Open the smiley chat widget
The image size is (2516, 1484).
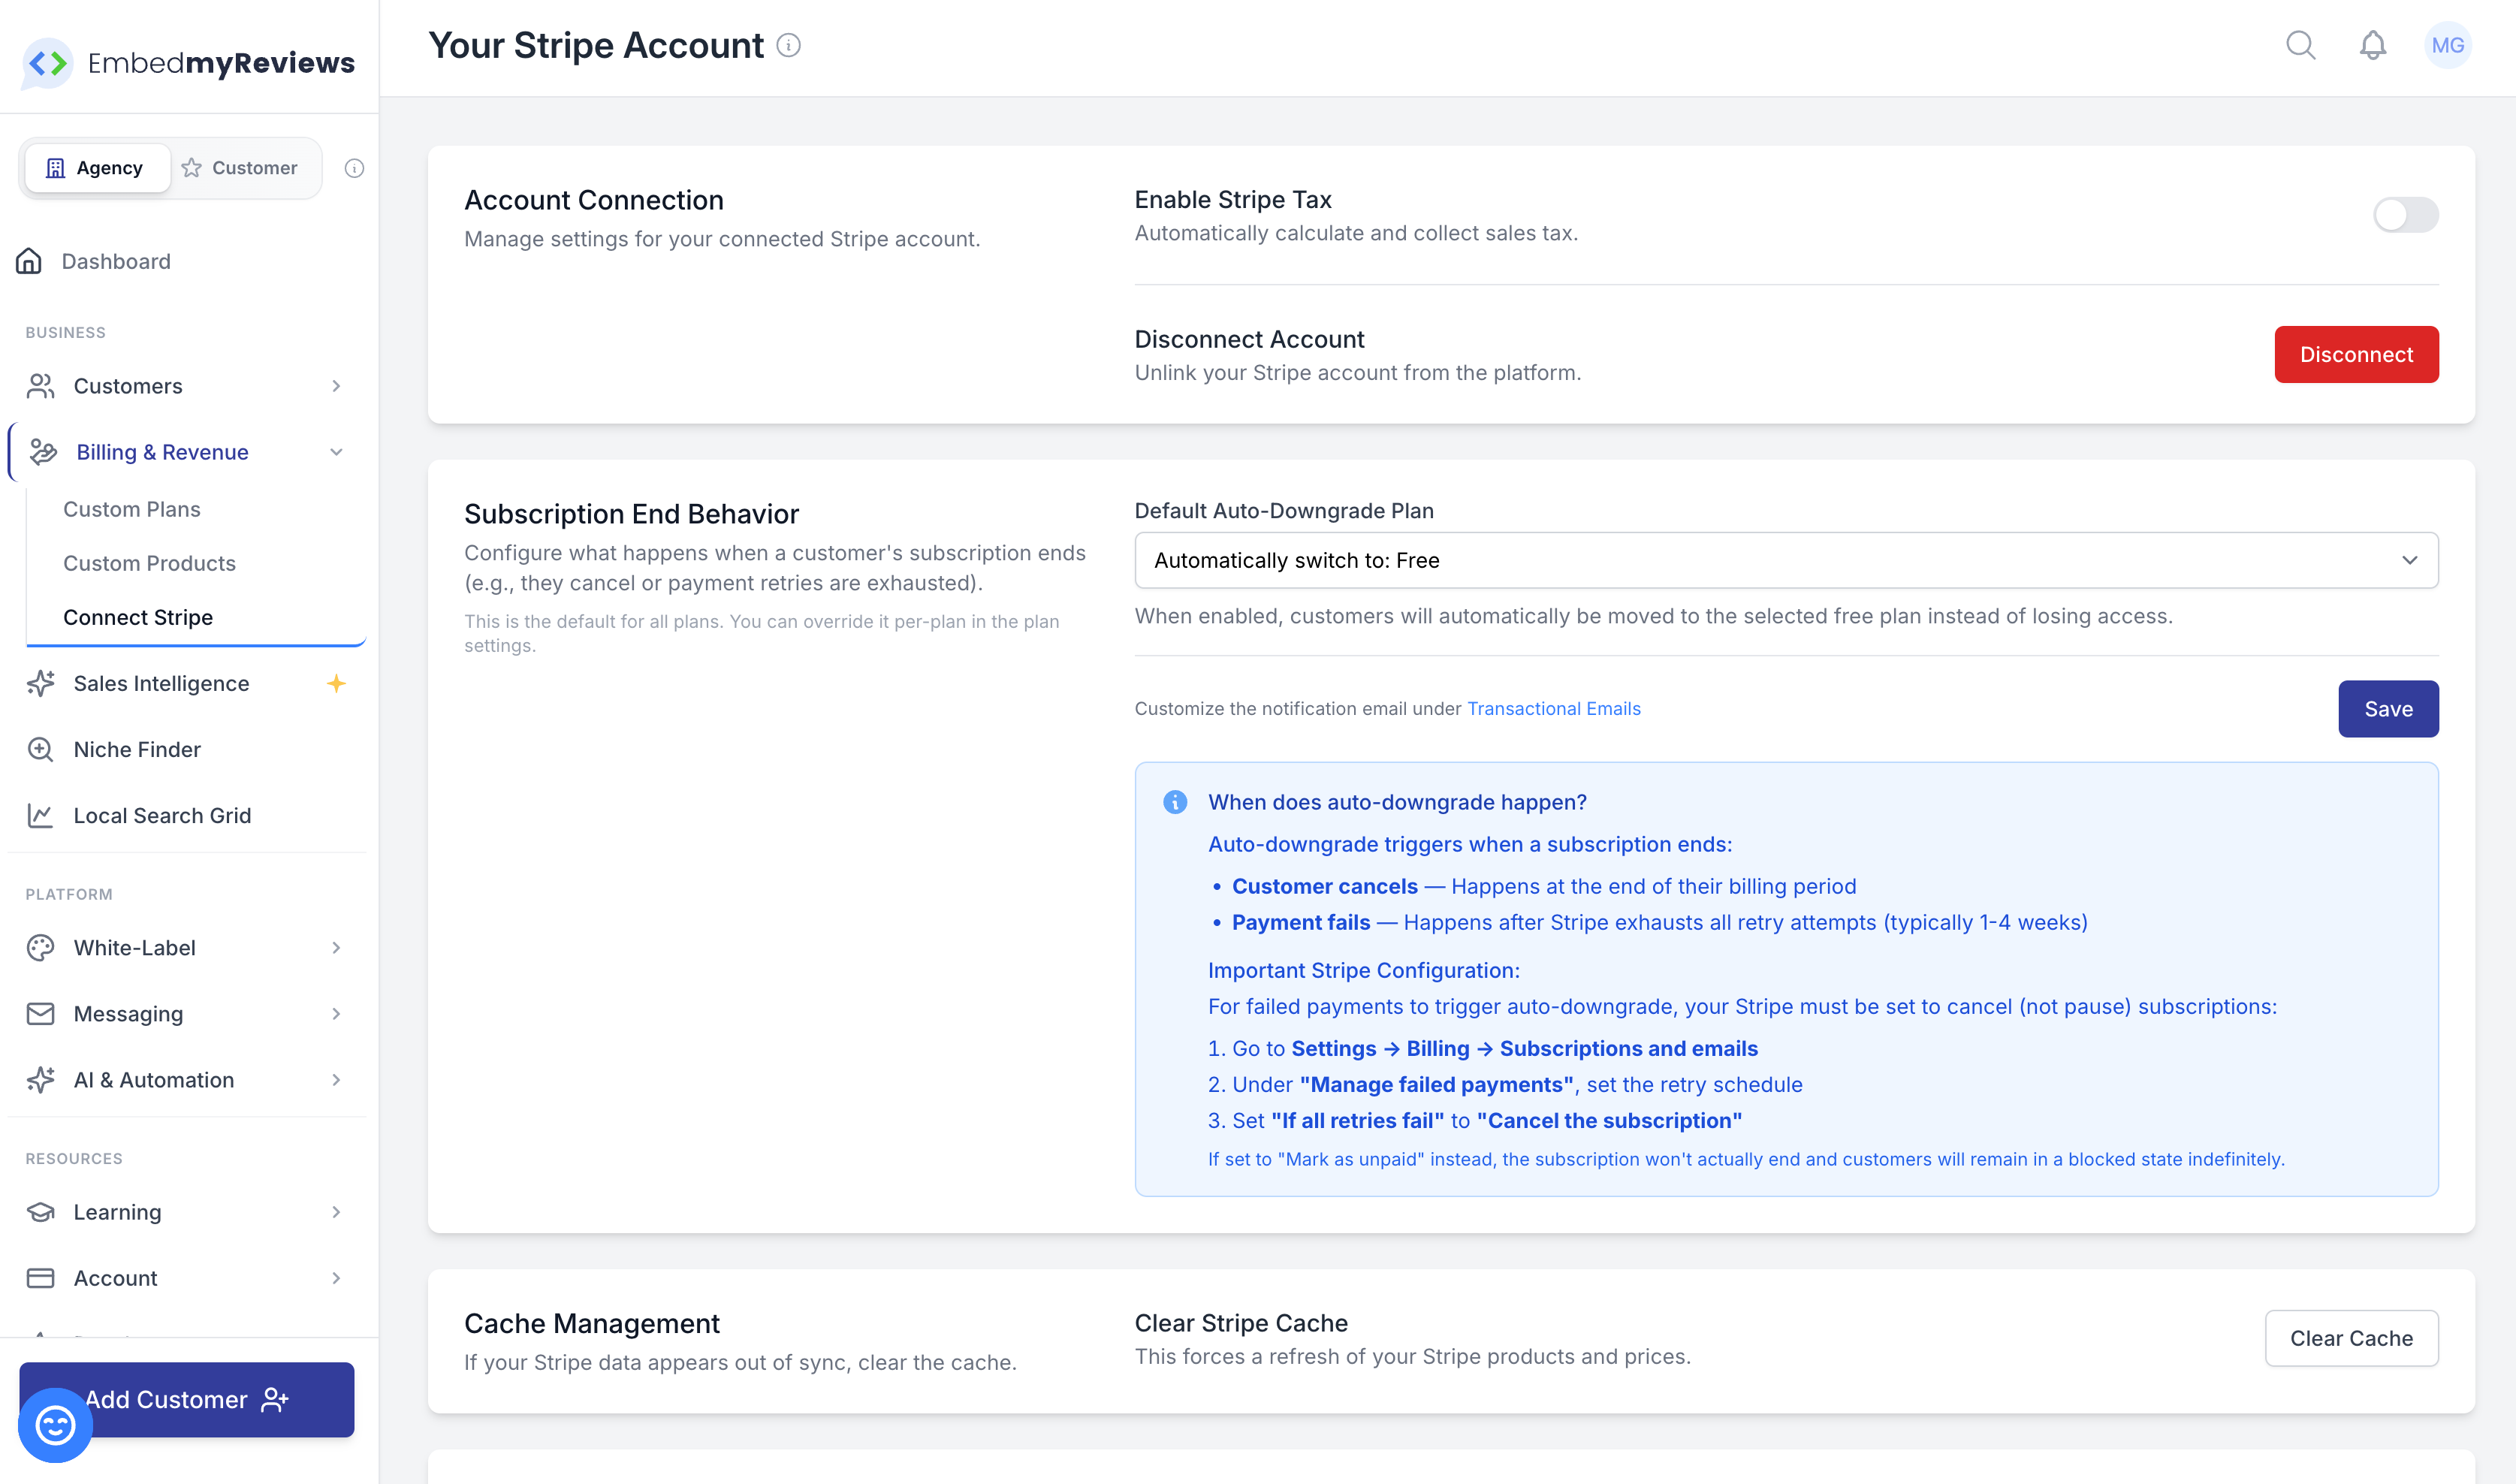[x=55, y=1424]
